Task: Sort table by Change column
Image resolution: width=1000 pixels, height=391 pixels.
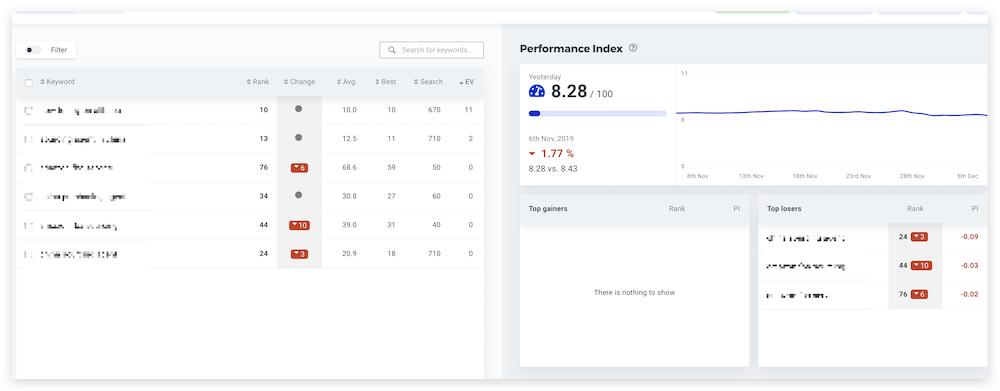Action: (299, 82)
